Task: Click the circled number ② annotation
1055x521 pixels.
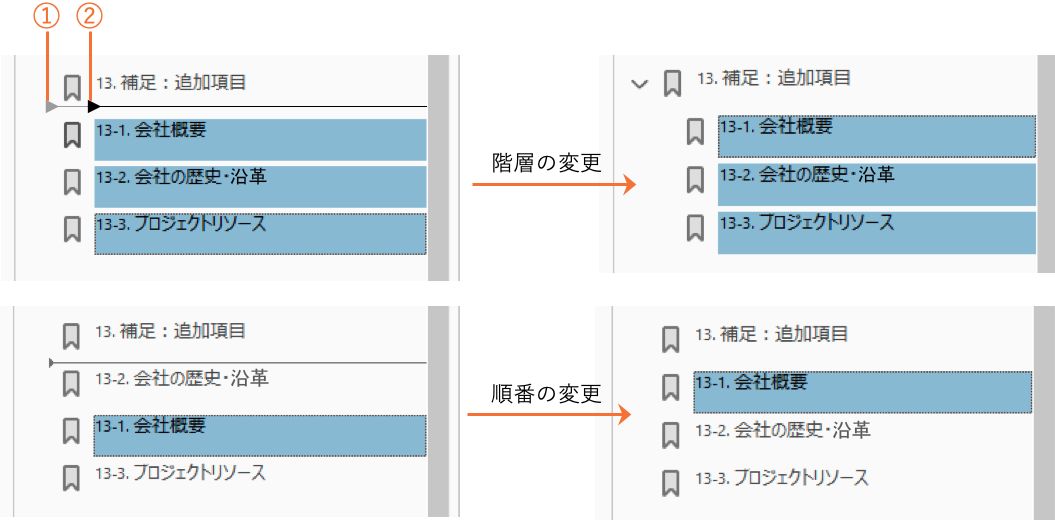Action: (x=90, y=16)
